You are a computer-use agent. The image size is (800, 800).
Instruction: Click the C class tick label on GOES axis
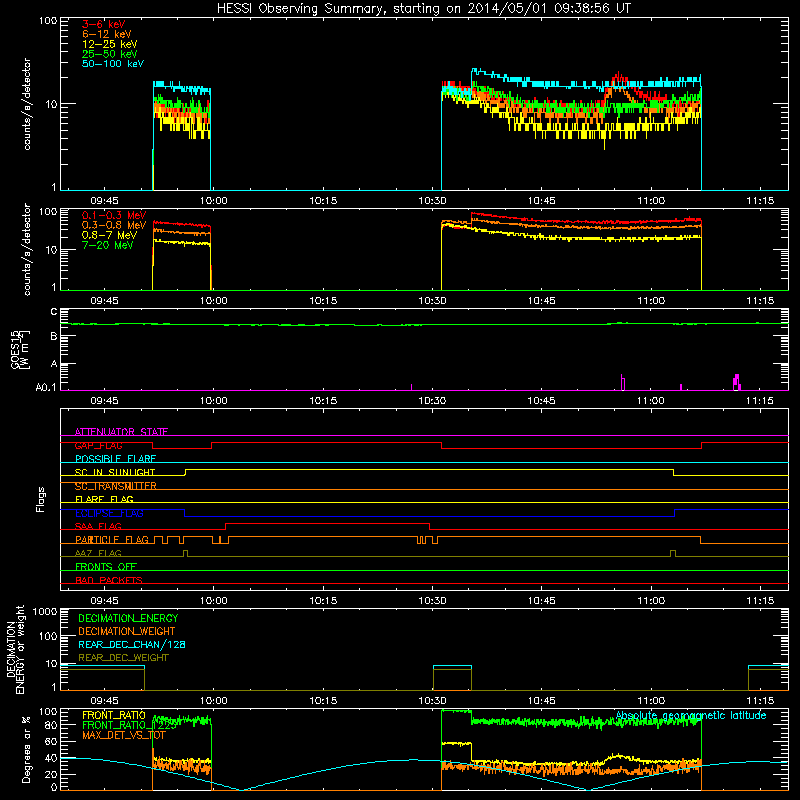(x=54, y=312)
